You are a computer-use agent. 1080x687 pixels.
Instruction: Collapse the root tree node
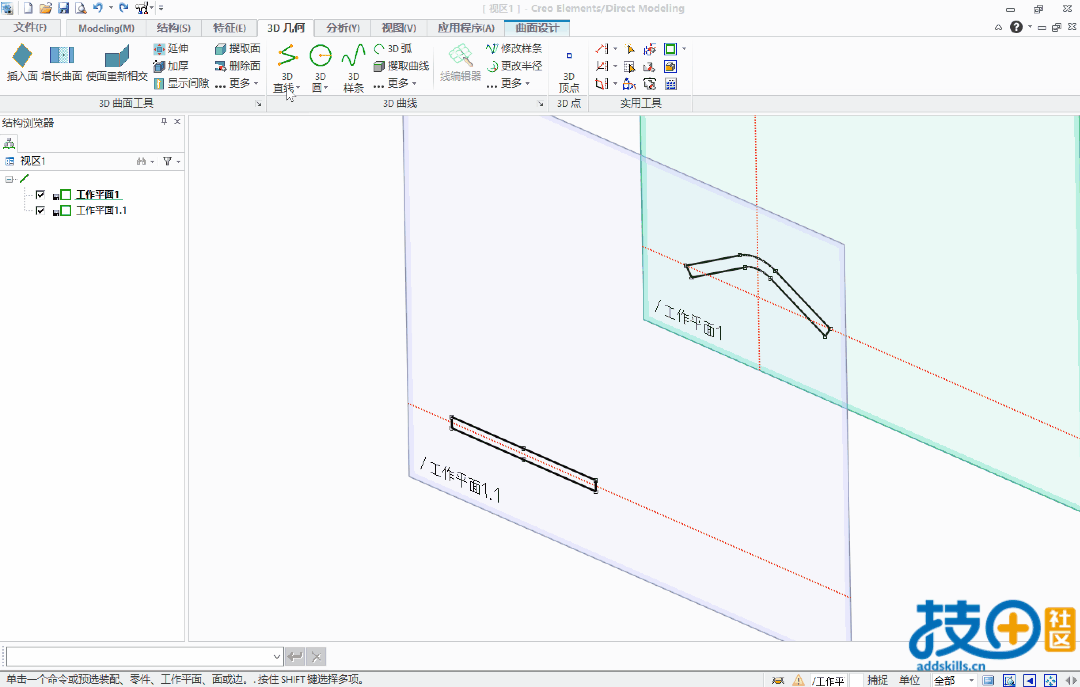9,179
